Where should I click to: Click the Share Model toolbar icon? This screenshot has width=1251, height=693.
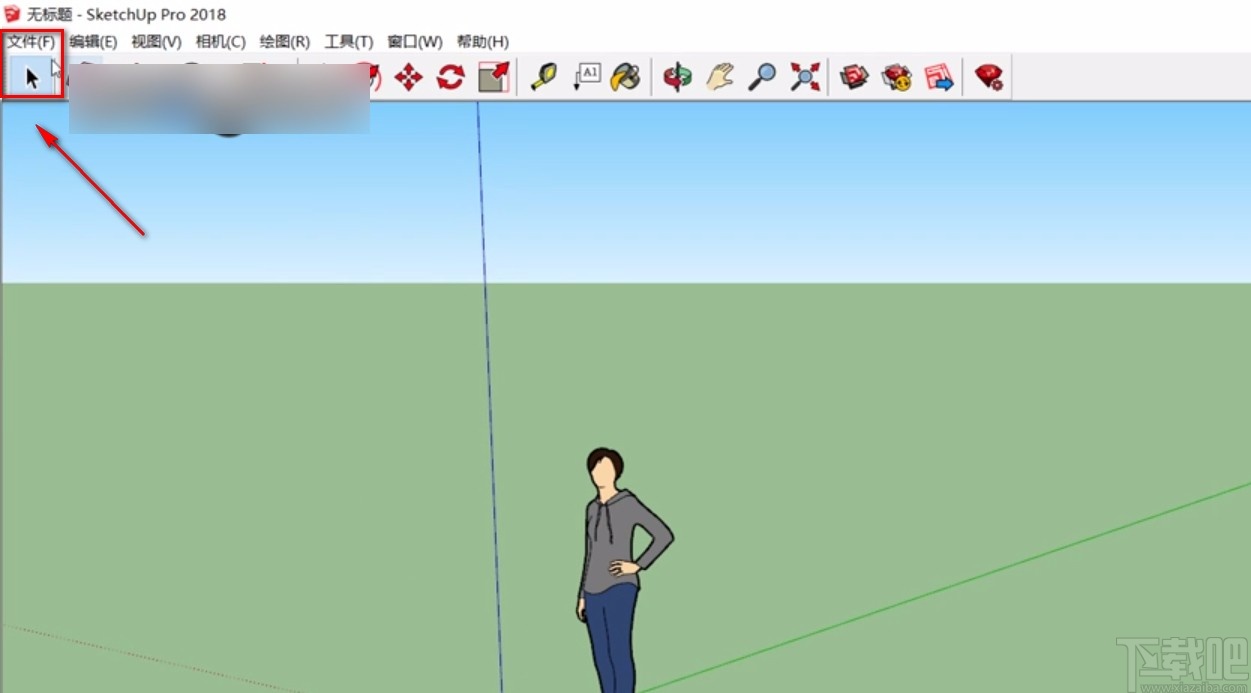[940, 76]
